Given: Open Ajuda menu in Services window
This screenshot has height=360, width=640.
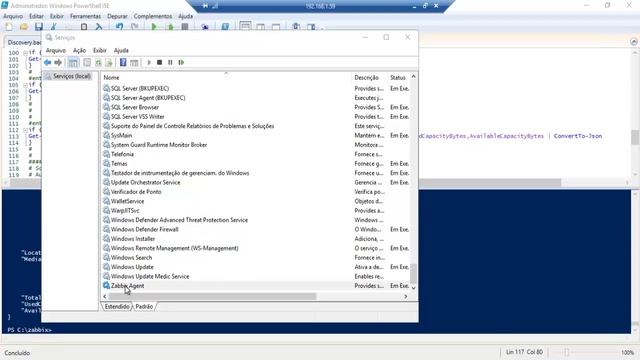Looking at the screenshot, I should [121, 50].
